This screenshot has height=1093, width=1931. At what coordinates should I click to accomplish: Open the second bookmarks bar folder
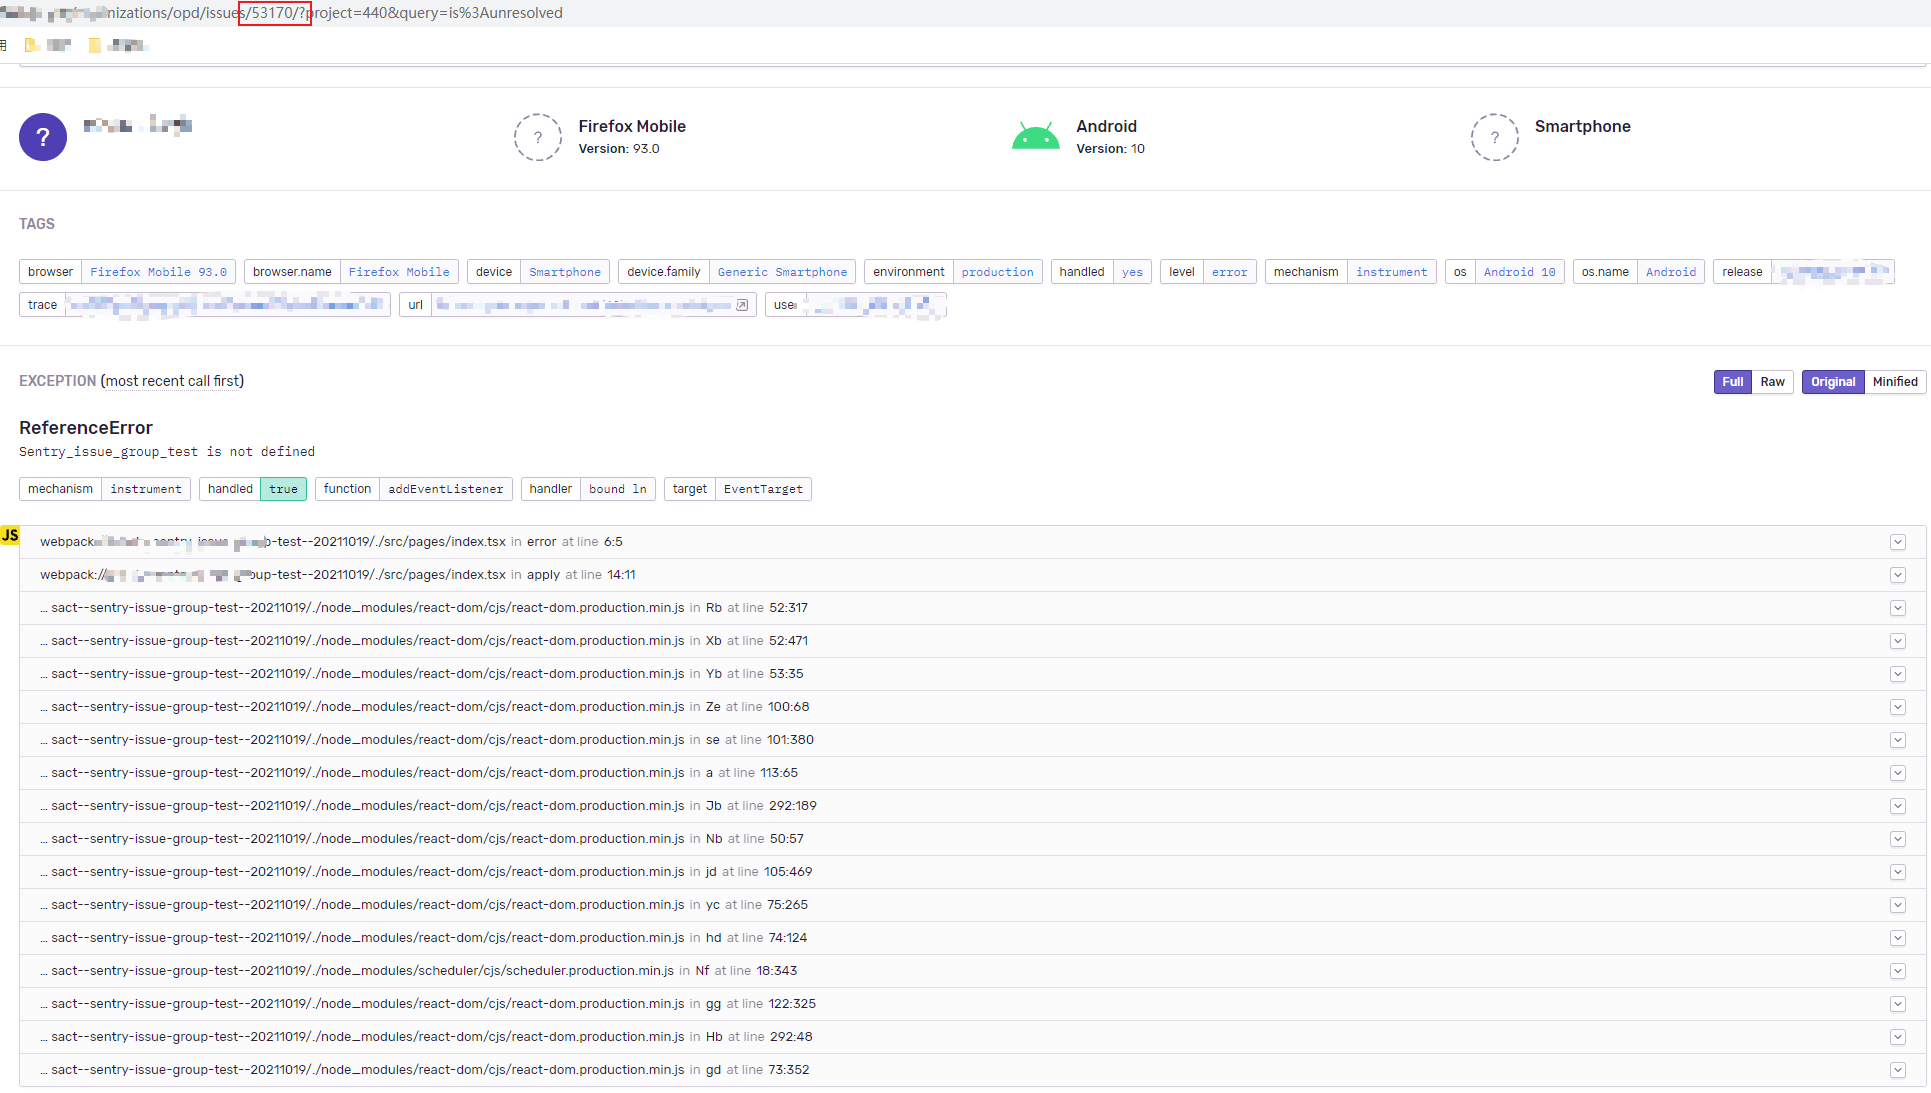94,44
